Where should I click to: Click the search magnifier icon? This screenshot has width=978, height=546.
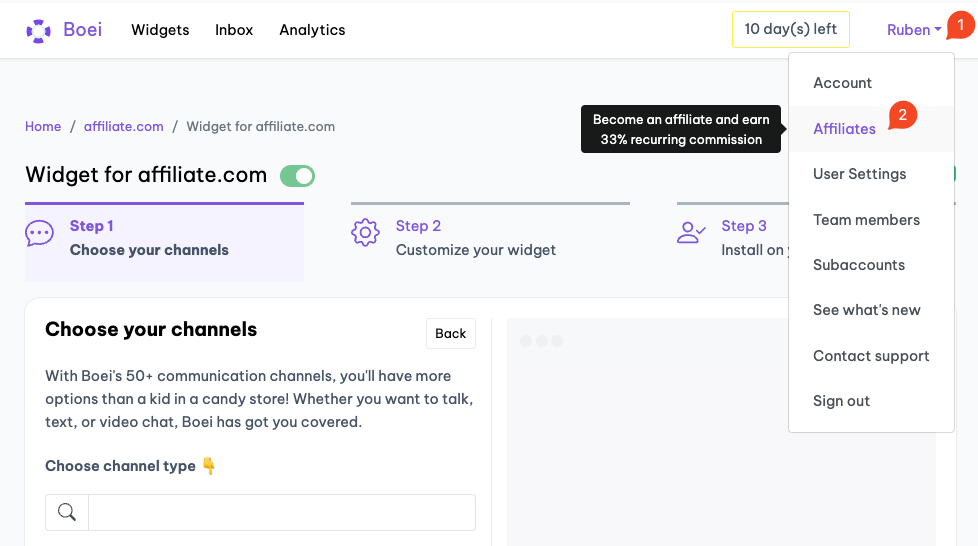click(x=67, y=512)
